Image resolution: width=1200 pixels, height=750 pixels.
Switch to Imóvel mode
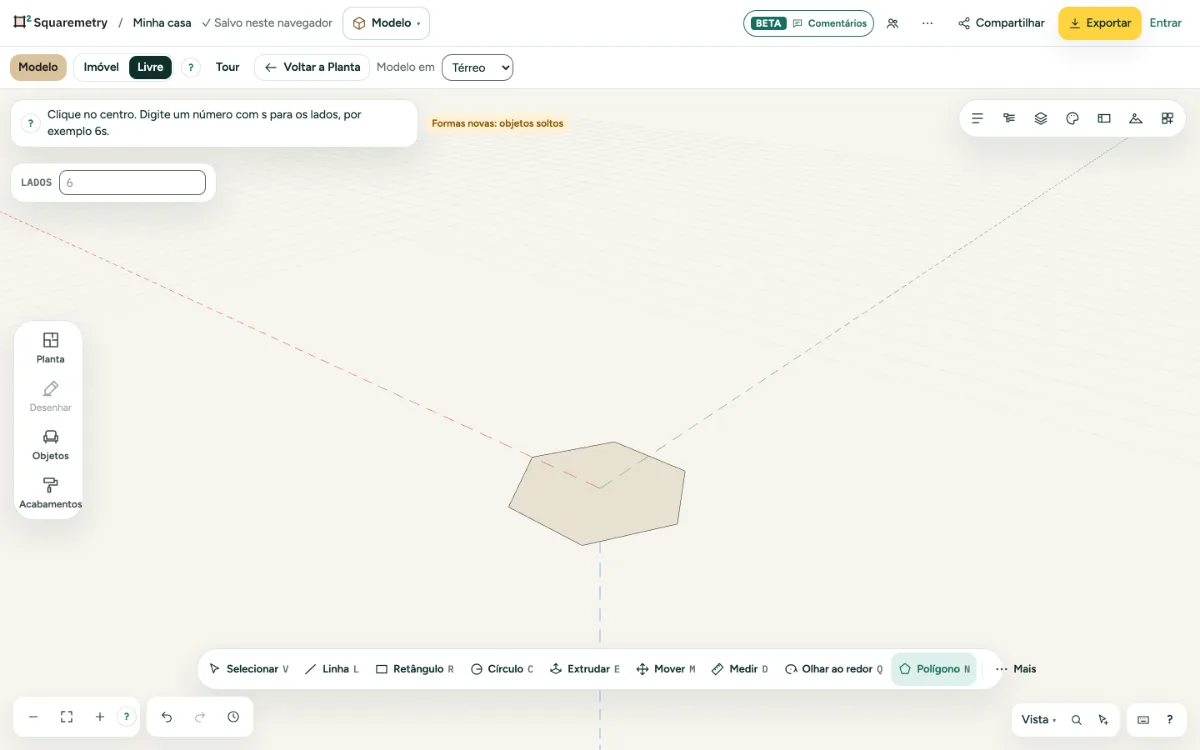click(101, 67)
